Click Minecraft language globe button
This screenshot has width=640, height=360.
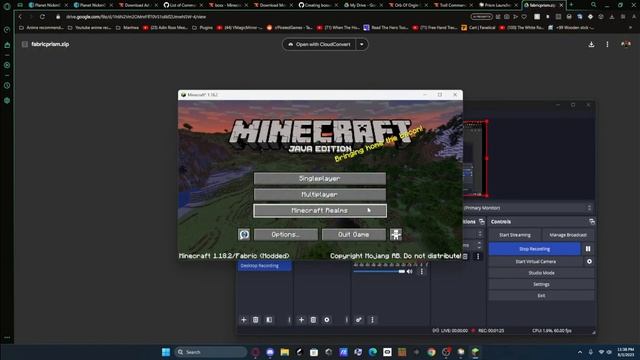(x=244, y=234)
